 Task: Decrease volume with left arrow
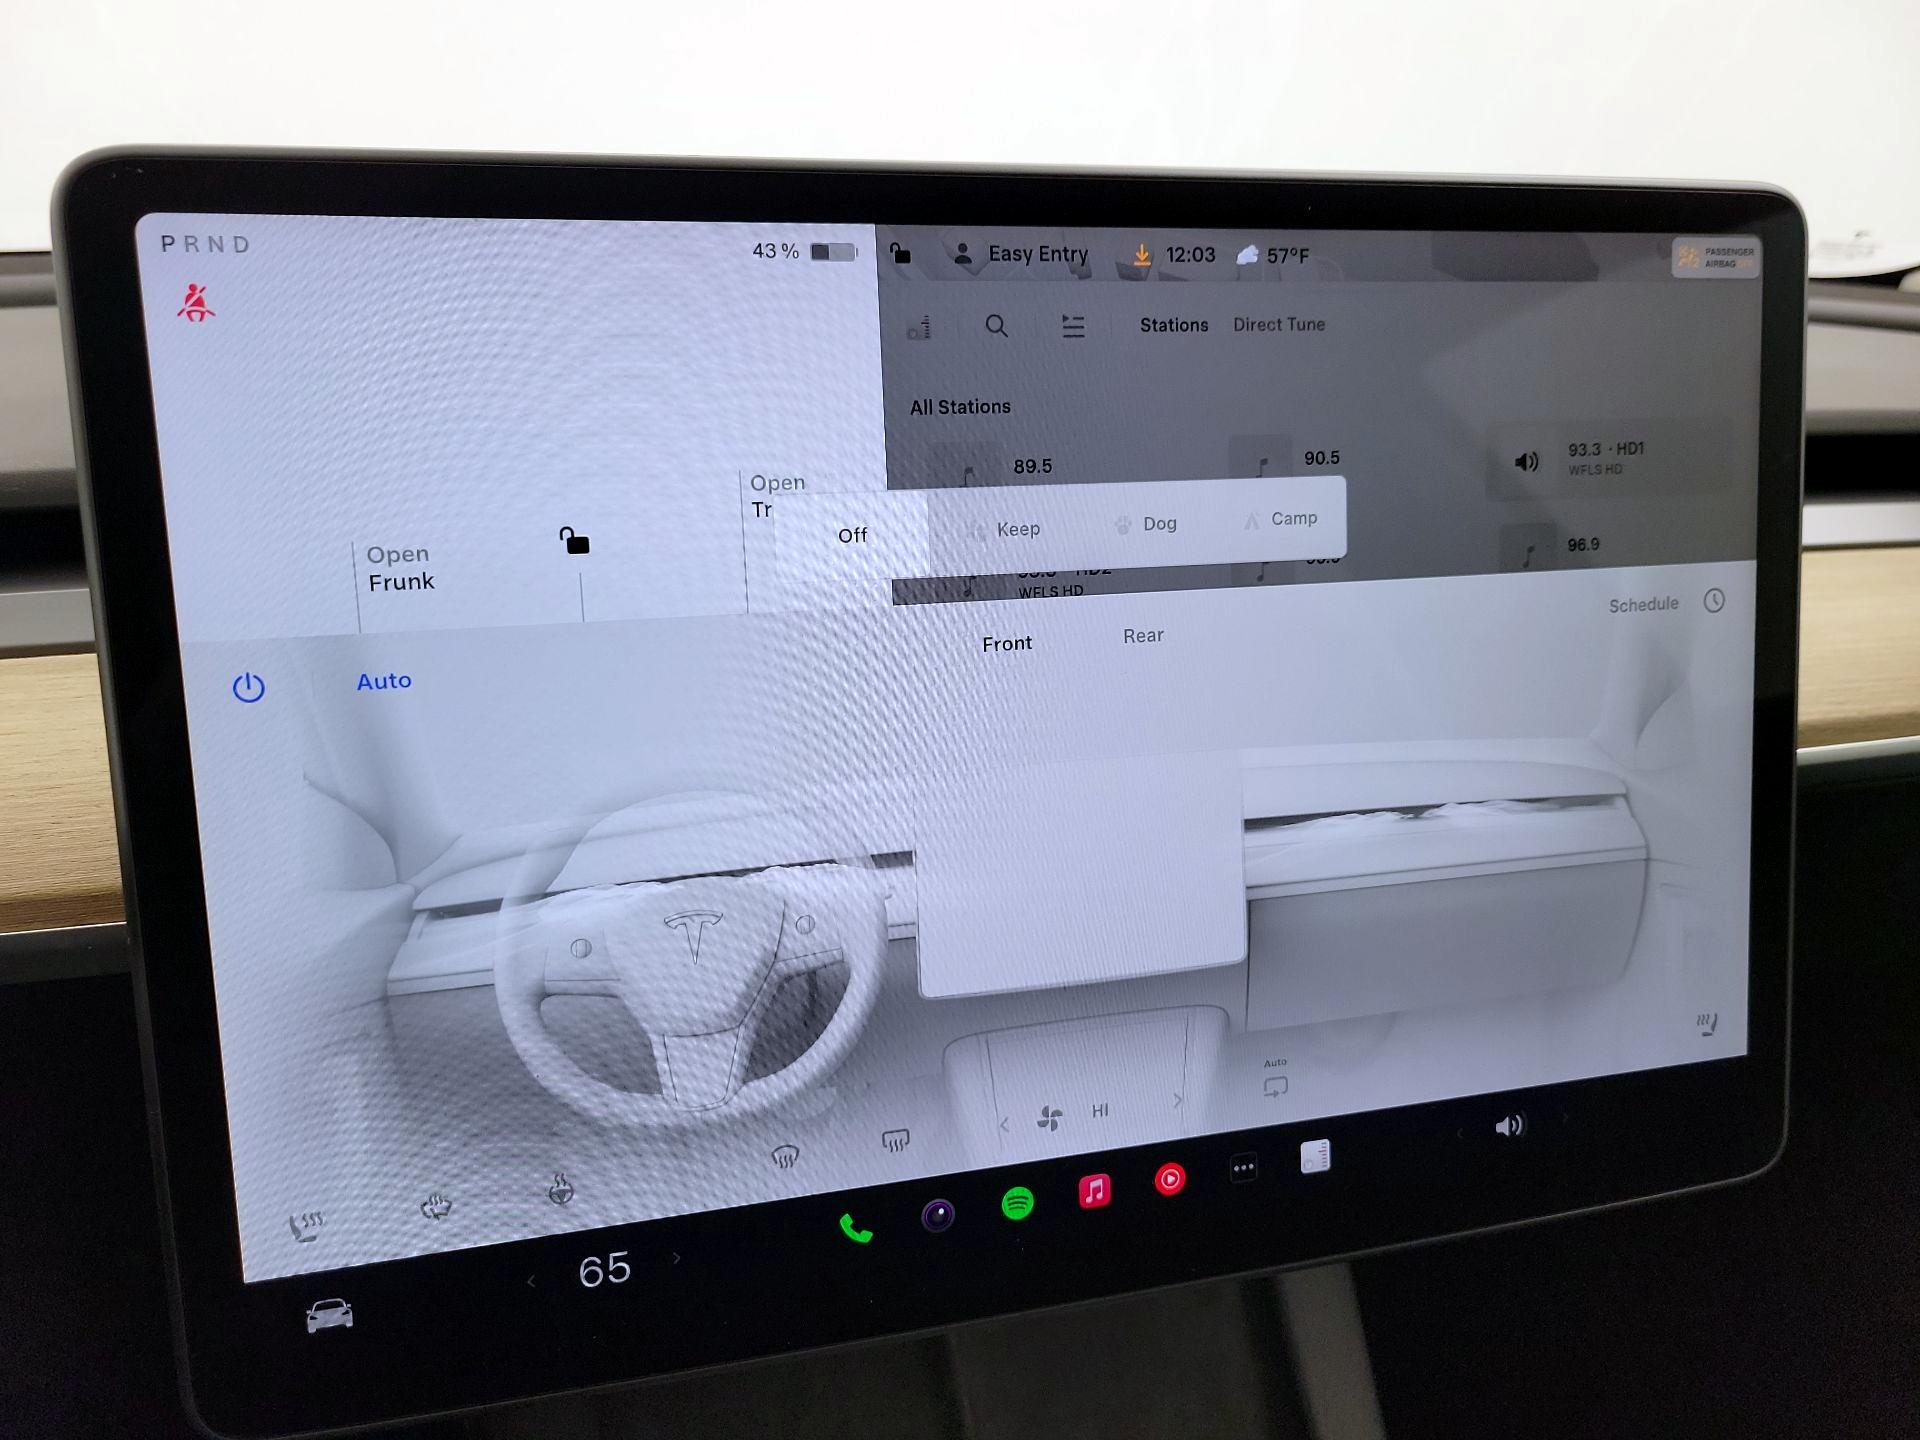(x=1460, y=1133)
